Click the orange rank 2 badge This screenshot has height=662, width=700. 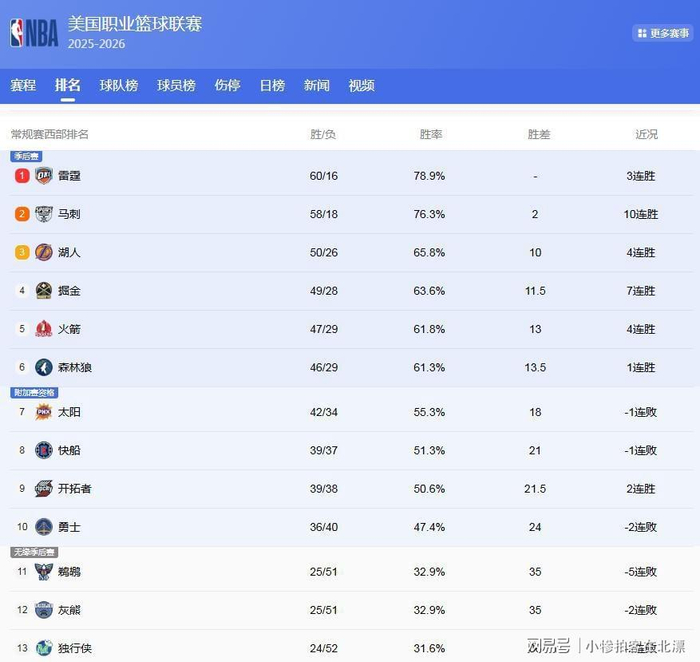tap(22, 214)
